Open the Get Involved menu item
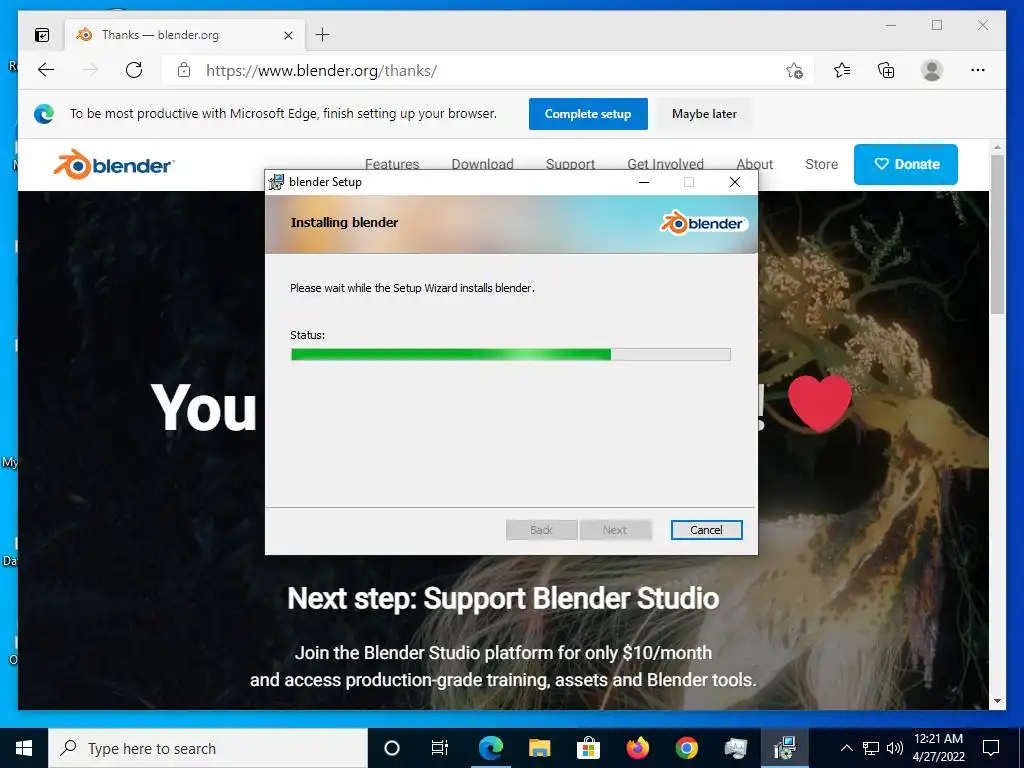The image size is (1024, 768). [x=665, y=164]
